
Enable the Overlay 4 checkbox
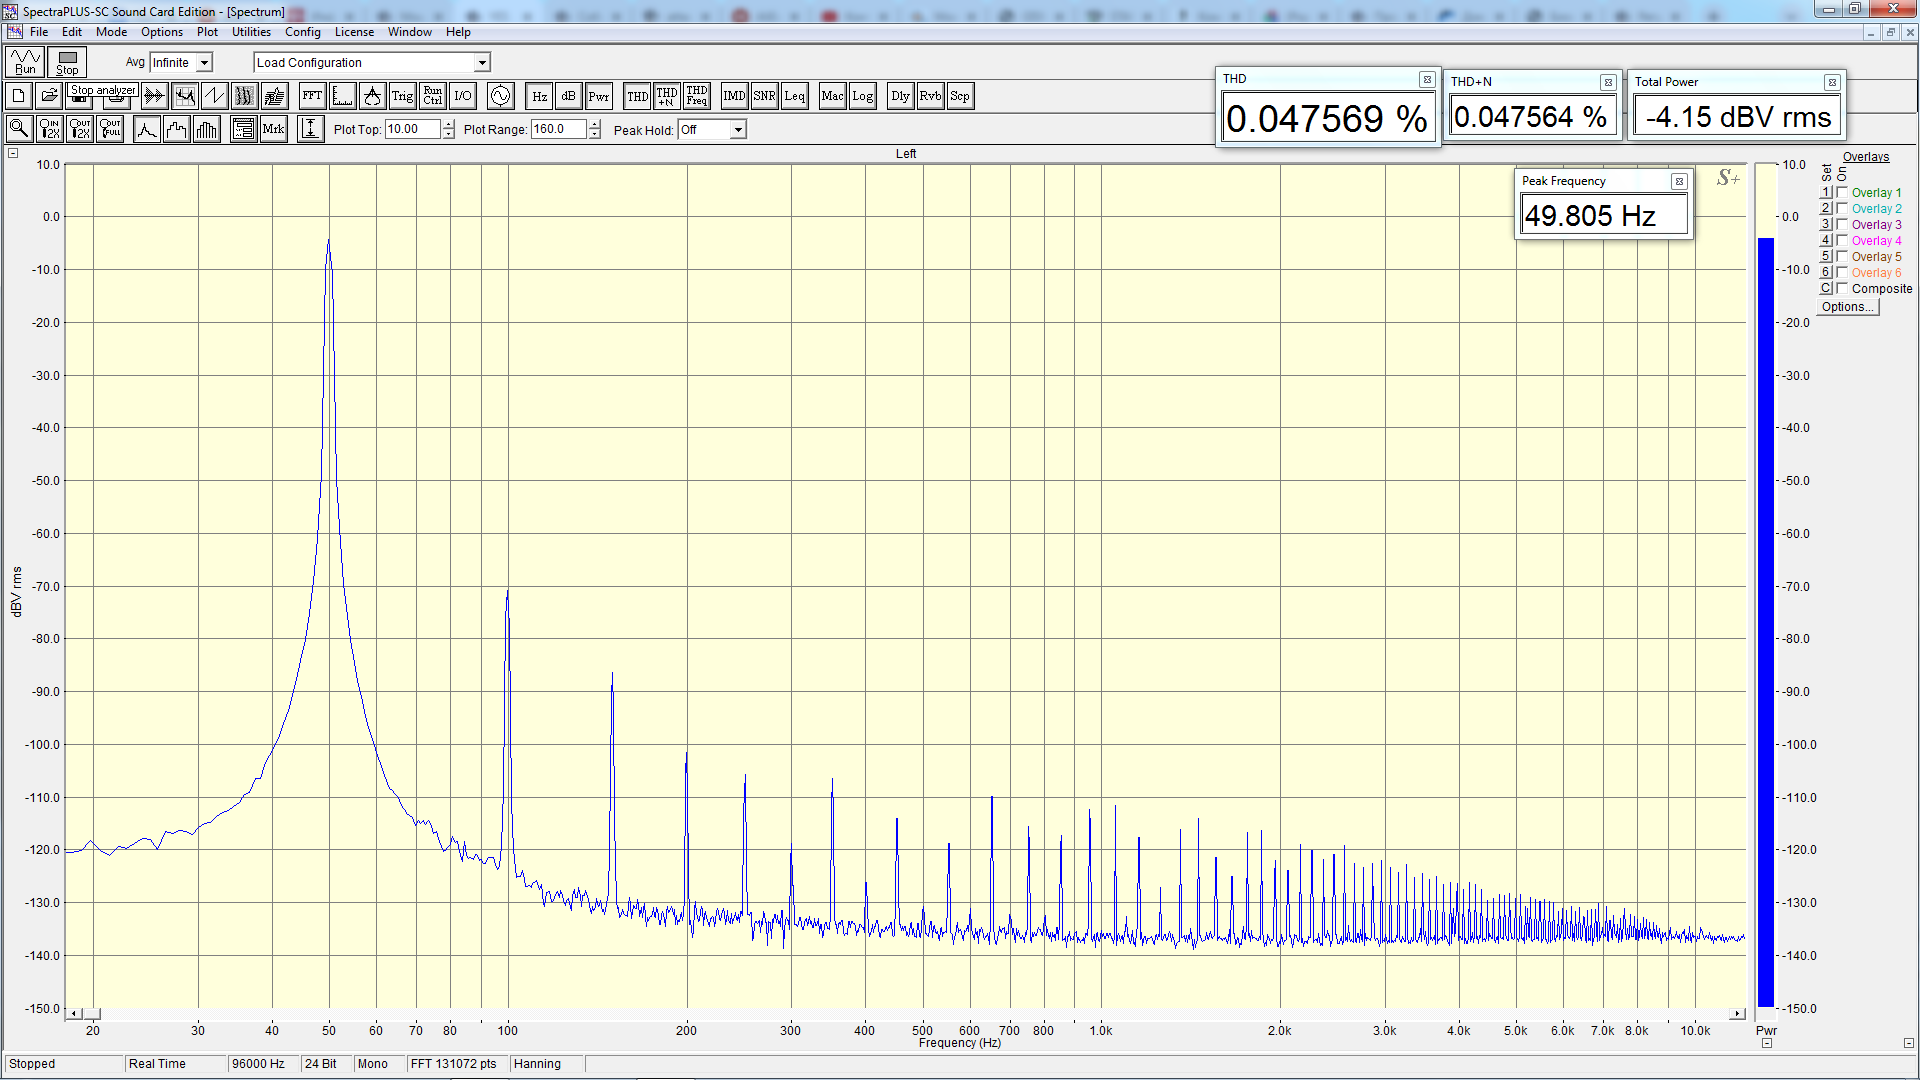1842,240
